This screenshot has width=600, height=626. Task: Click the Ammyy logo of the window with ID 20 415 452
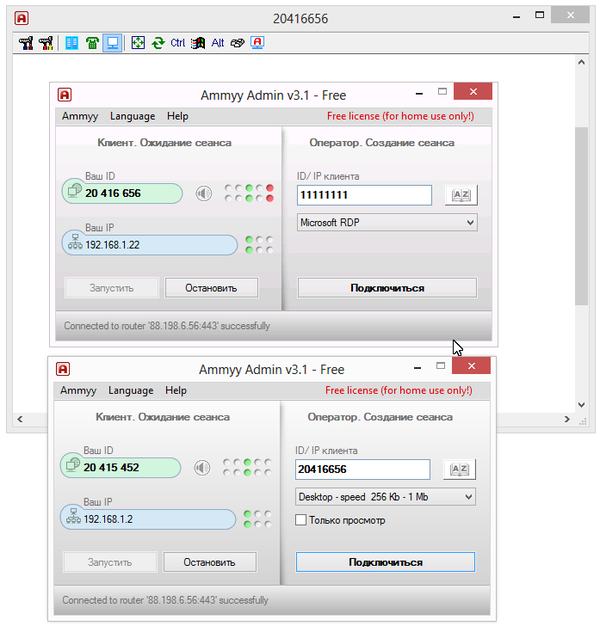pos(63,369)
